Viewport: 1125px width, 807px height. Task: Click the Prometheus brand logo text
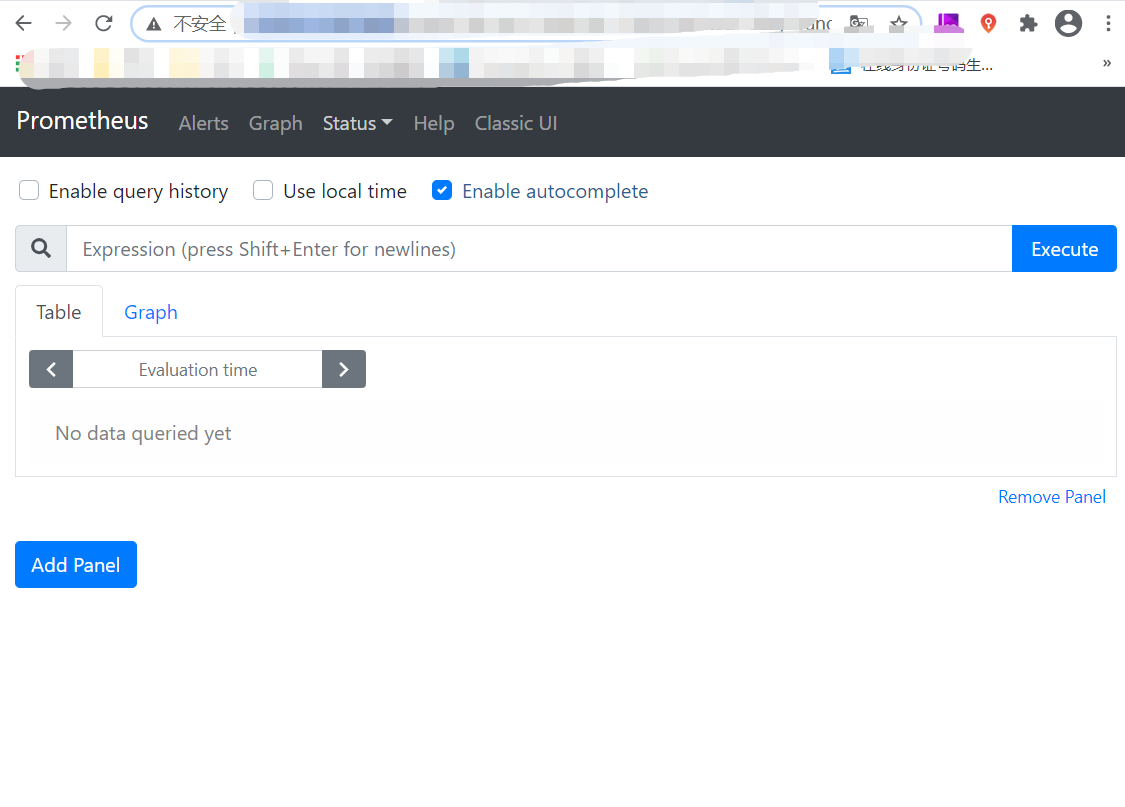click(x=83, y=121)
